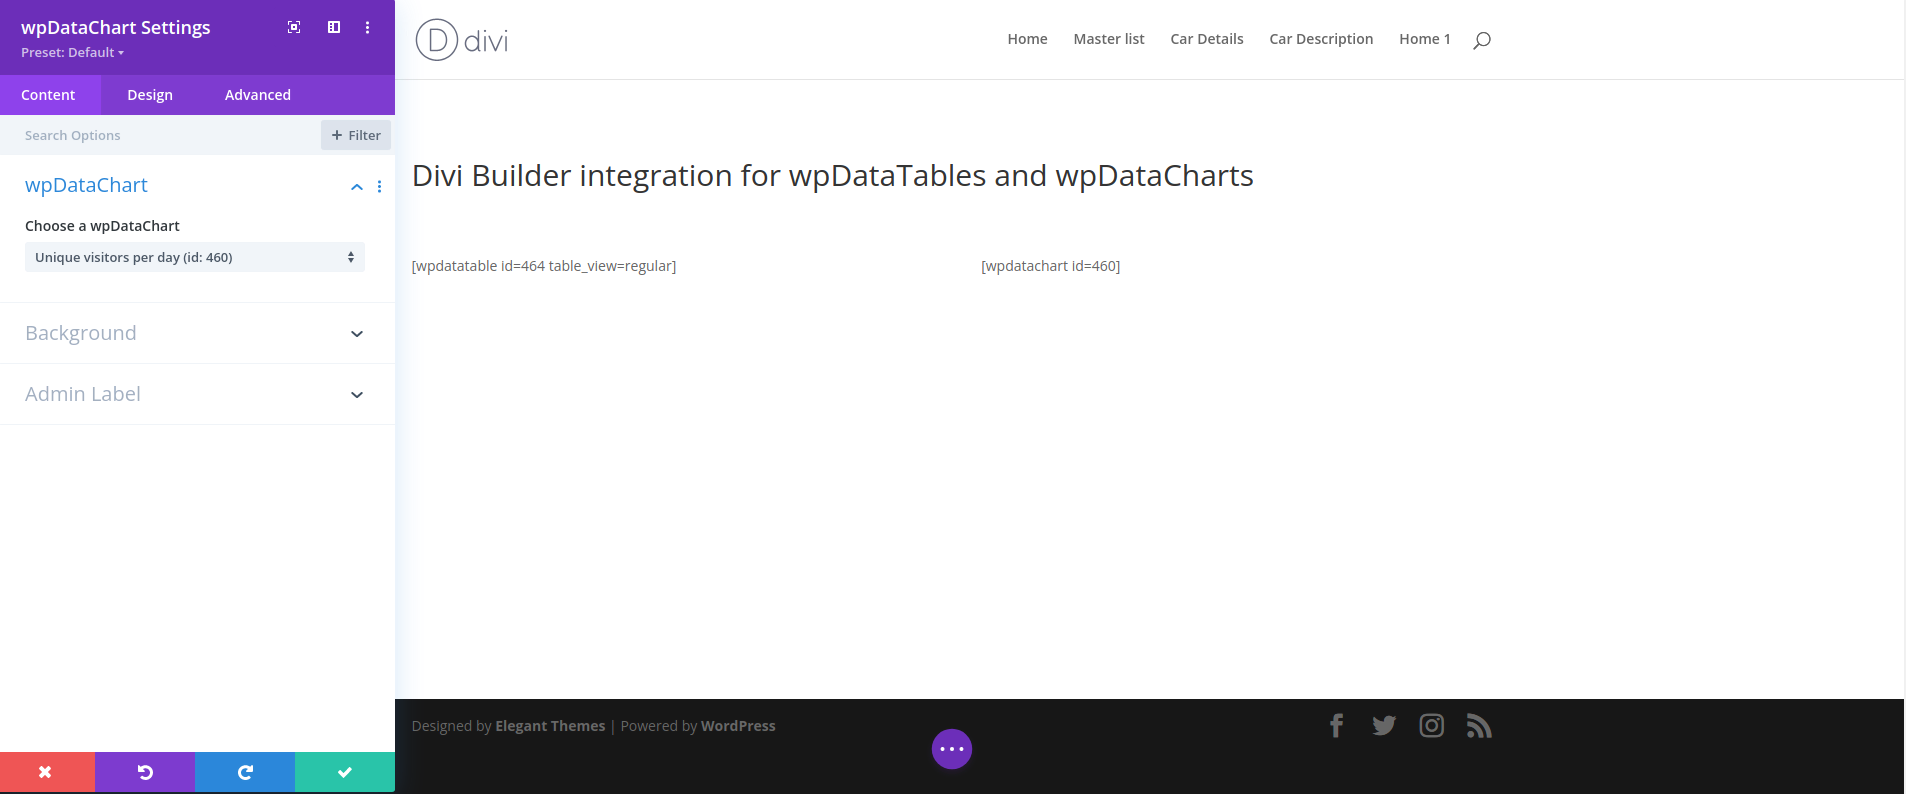This screenshot has height=794, width=1906.
Task: Expand the Admin Label section
Action: (x=197, y=394)
